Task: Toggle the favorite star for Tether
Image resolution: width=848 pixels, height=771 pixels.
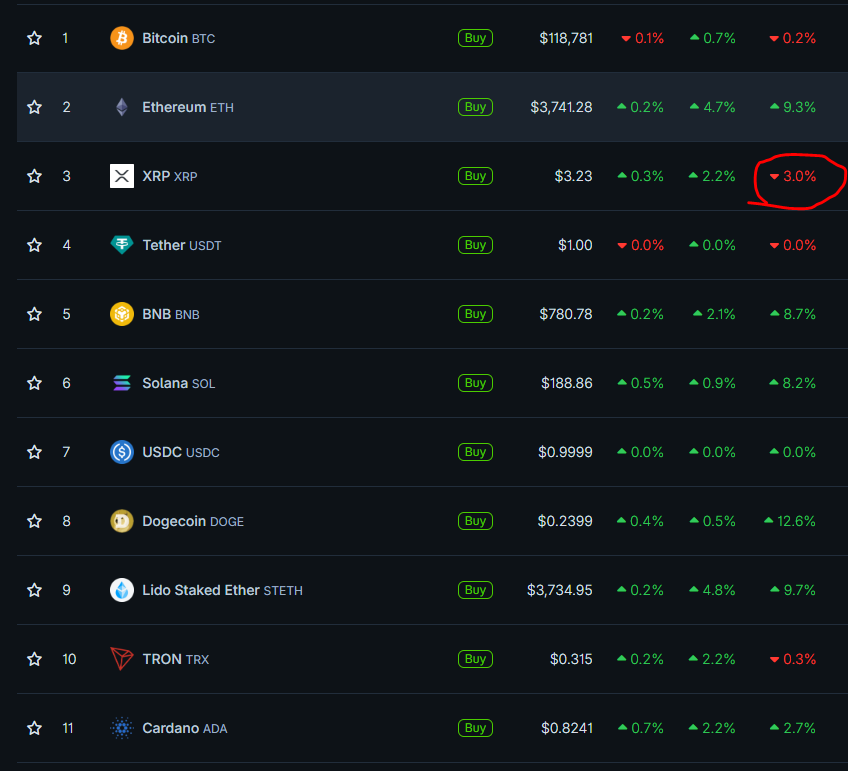Action: click(35, 245)
